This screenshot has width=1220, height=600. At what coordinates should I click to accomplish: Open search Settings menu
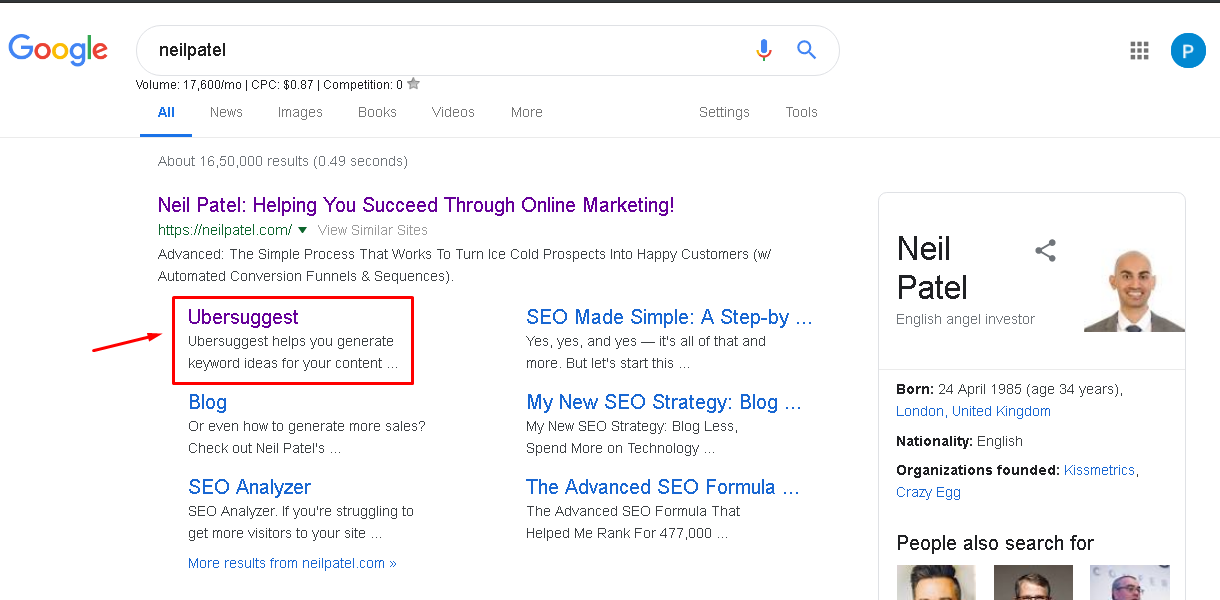[x=724, y=112]
